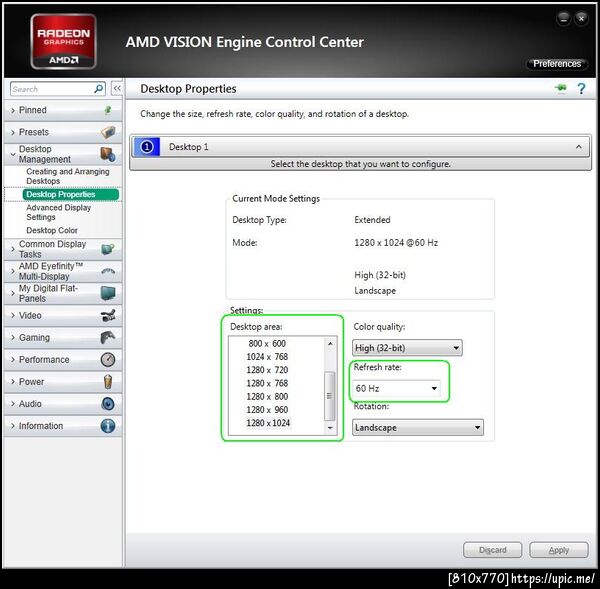The image size is (600, 589).
Task: Open Creating and Arranging Desktops page
Action: click(x=68, y=176)
